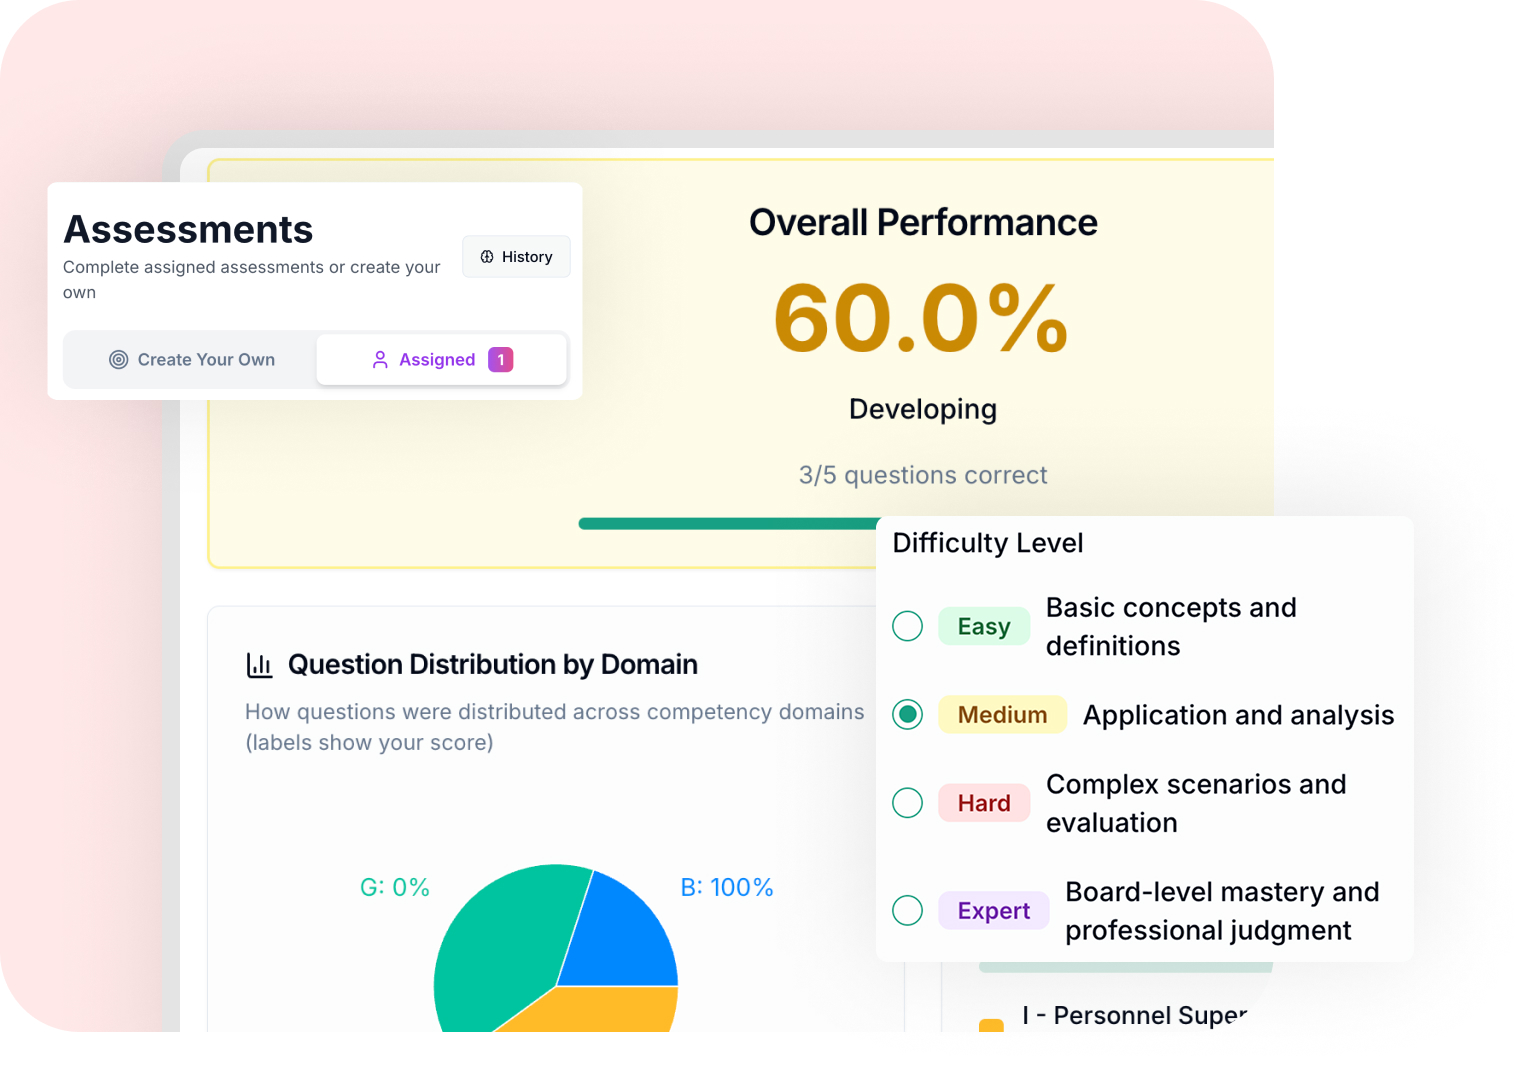Select the Medium difficulty option
This screenshot has width=1539, height=1079.
(907, 714)
